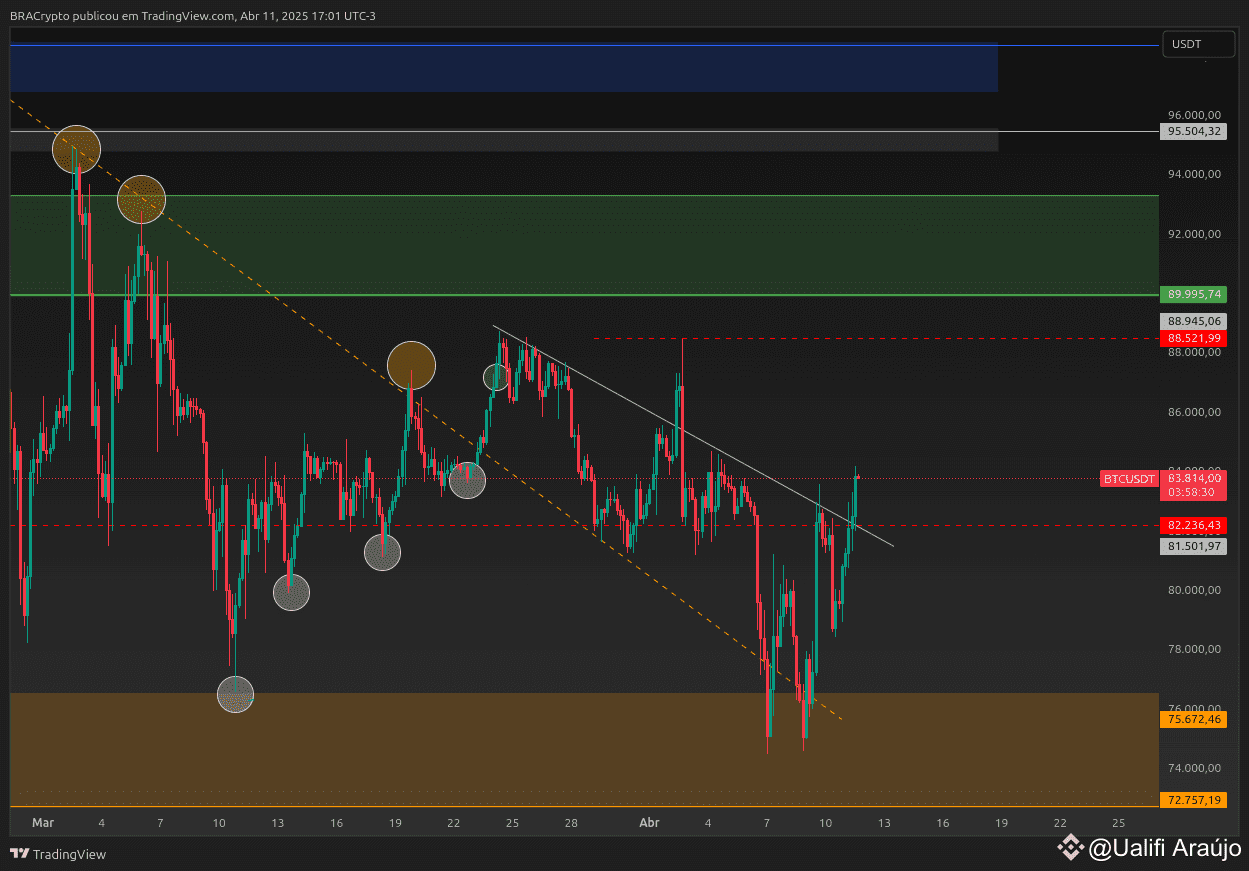Select the orange dashed descending trendline
Screen dimensions: 1249x871
[426, 409]
